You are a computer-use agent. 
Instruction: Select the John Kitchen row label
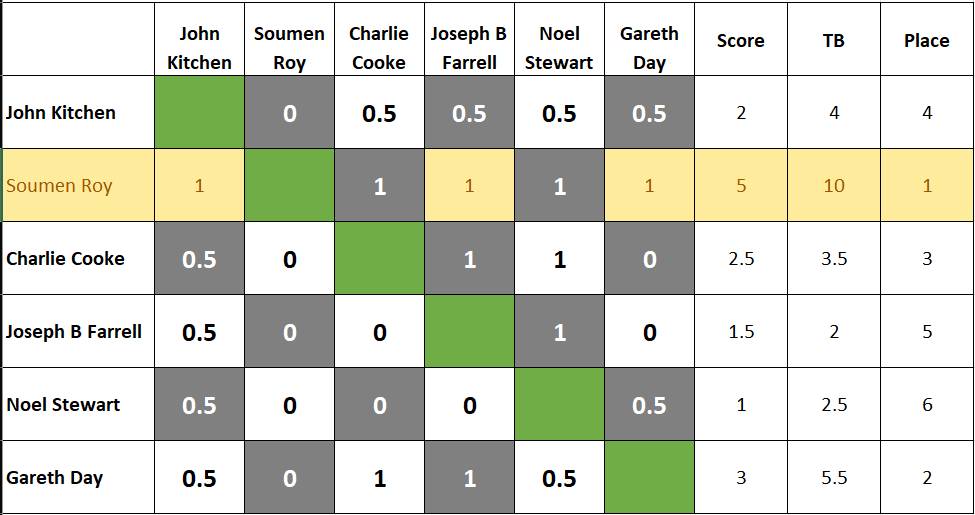click(x=61, y=113)
